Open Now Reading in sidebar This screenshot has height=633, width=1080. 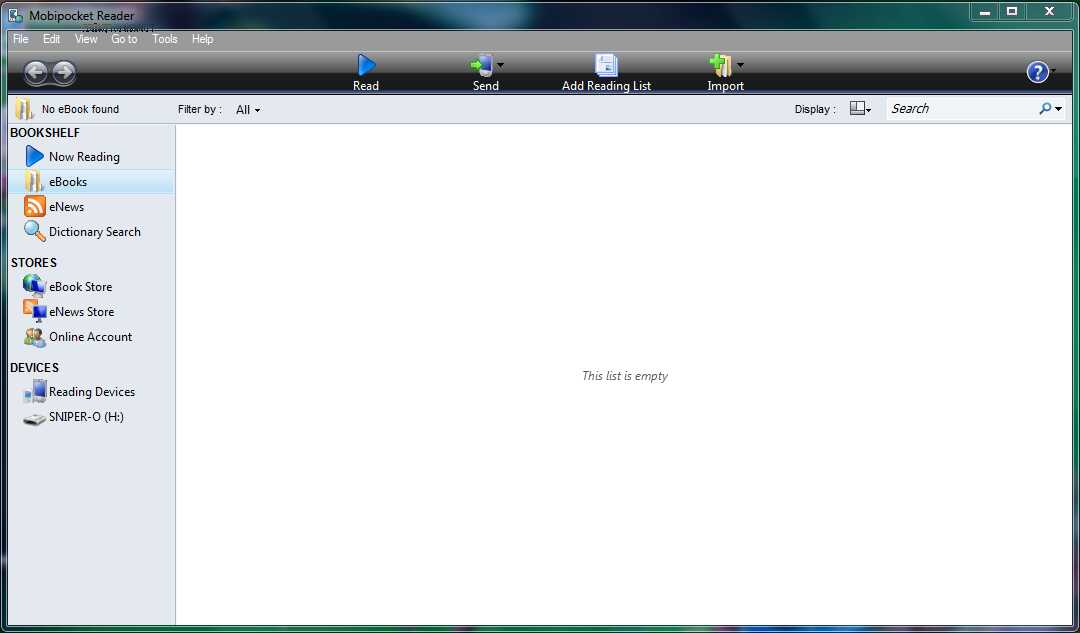84,157
